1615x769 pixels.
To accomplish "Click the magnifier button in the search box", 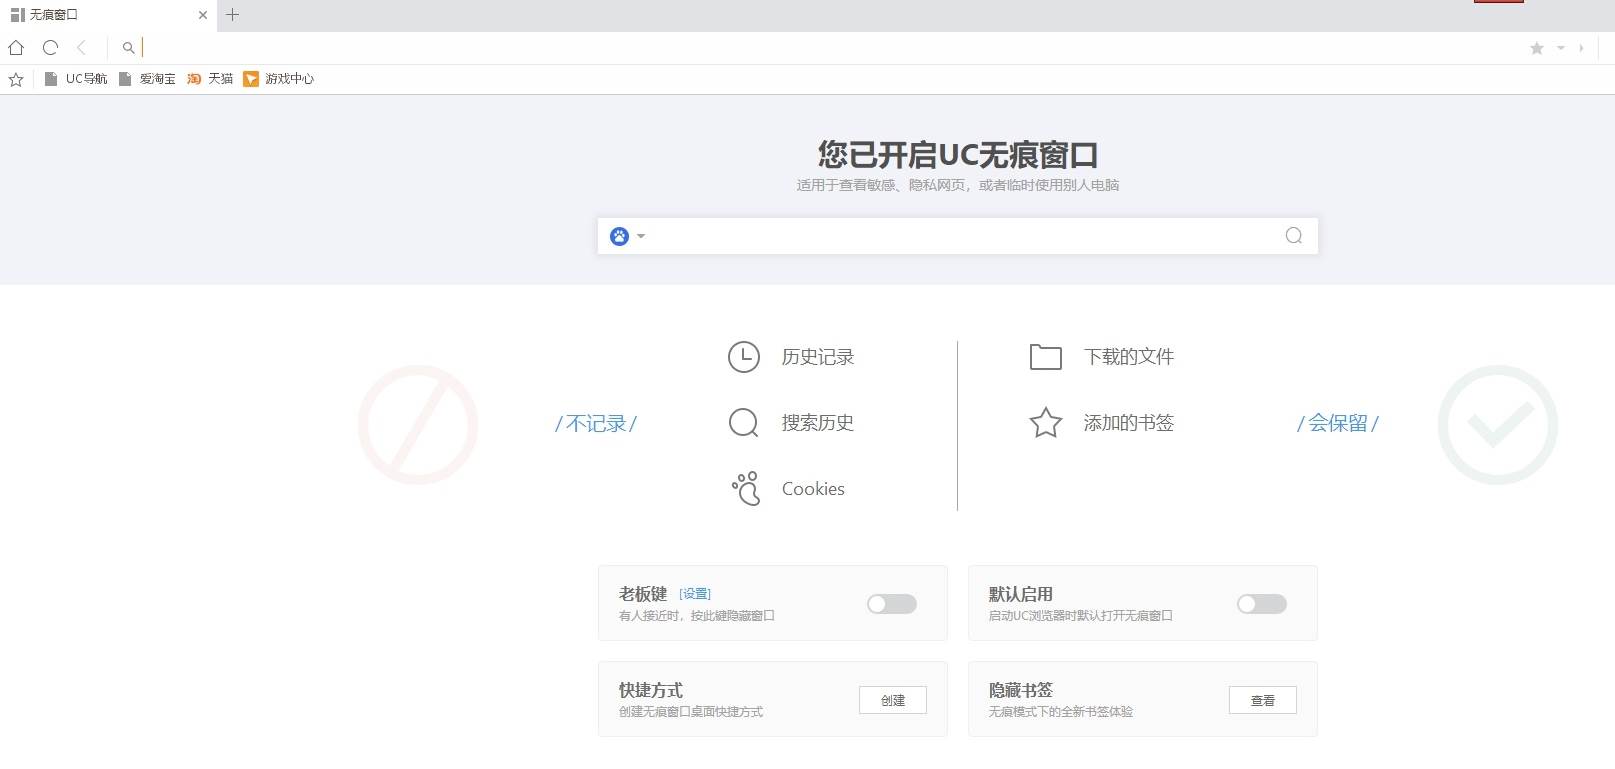I will point(1294,236).
